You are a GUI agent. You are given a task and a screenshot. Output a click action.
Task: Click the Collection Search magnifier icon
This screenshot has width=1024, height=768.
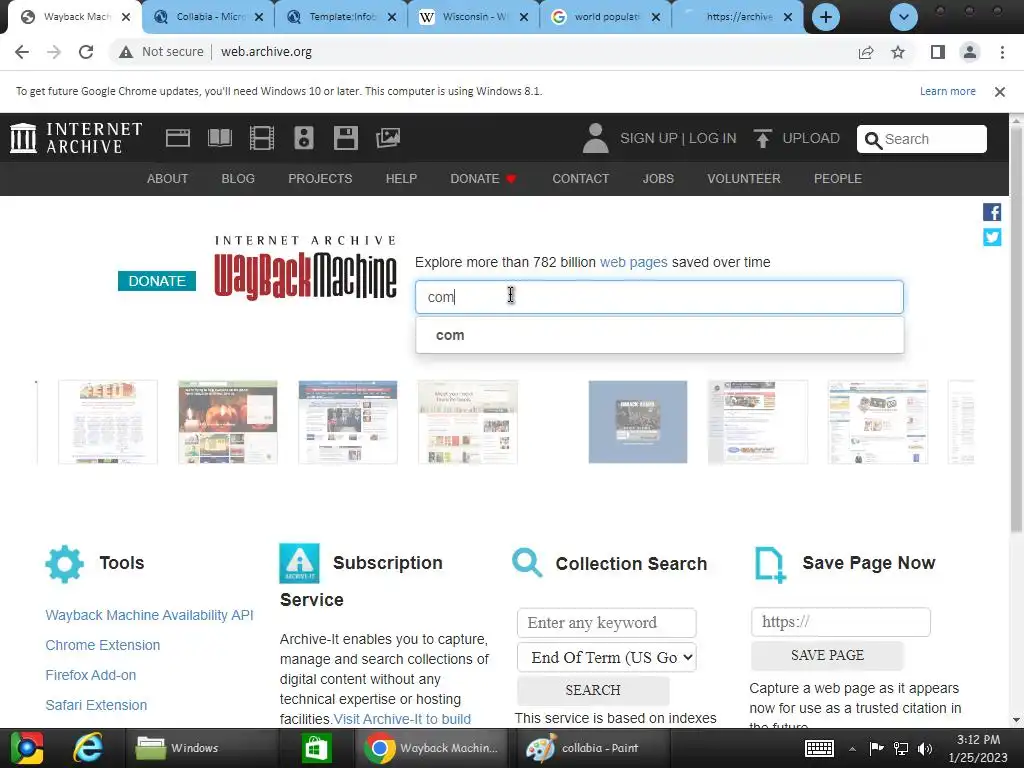coord(527,562)
